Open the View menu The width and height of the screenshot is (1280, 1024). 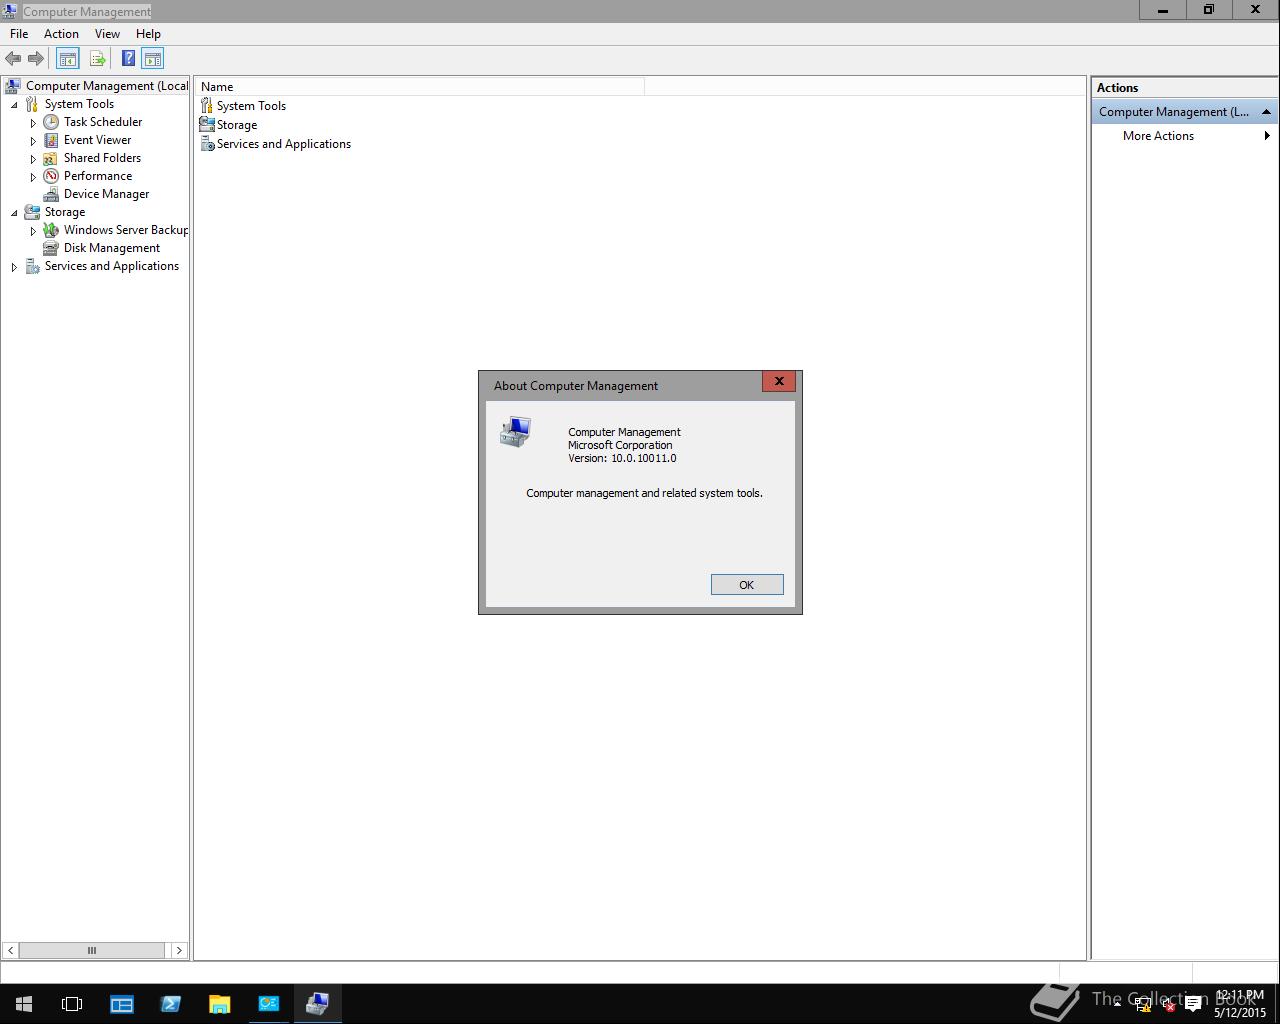107,34
